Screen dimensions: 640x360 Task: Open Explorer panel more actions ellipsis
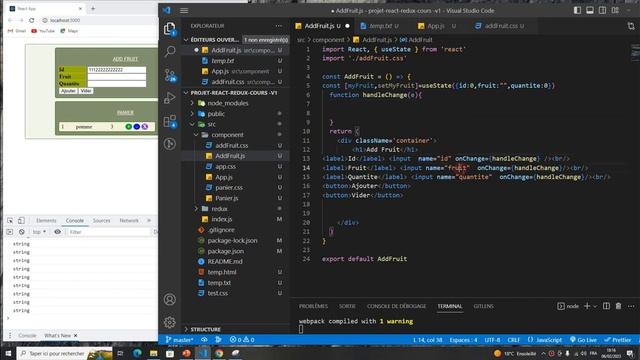point(278,26)
